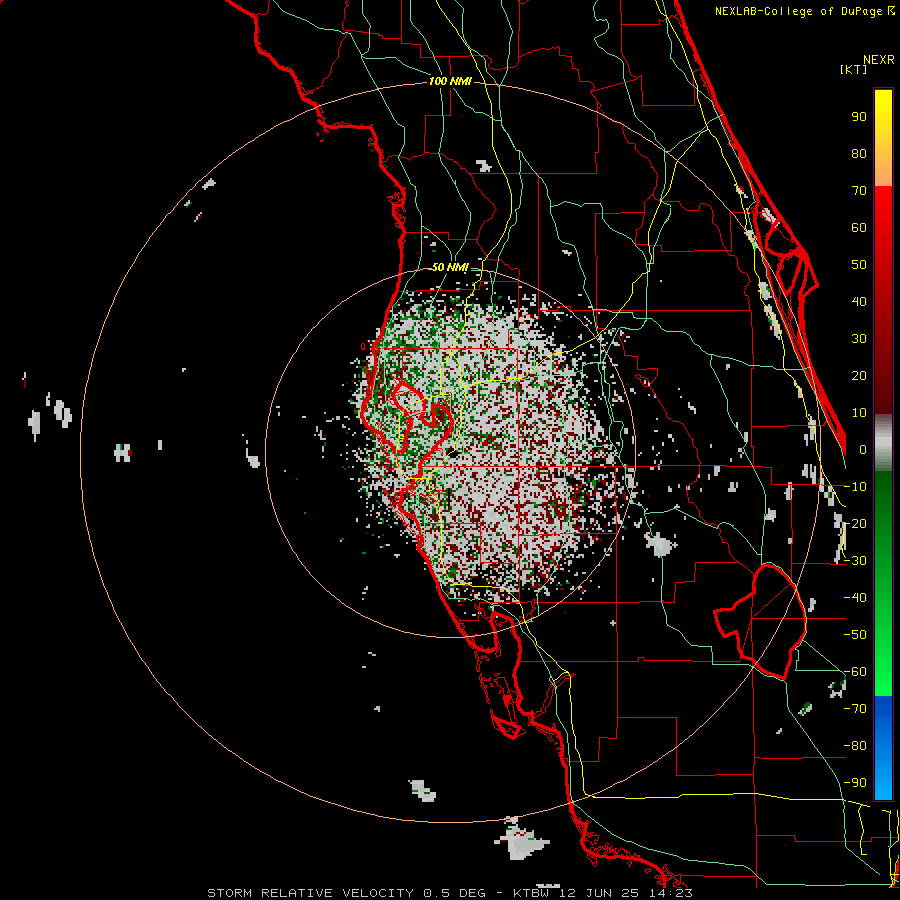Click the 70 value on the velocity scale
Image resolution: width=900 pixels, height=900 pixels.
click(x=859, y=191)
